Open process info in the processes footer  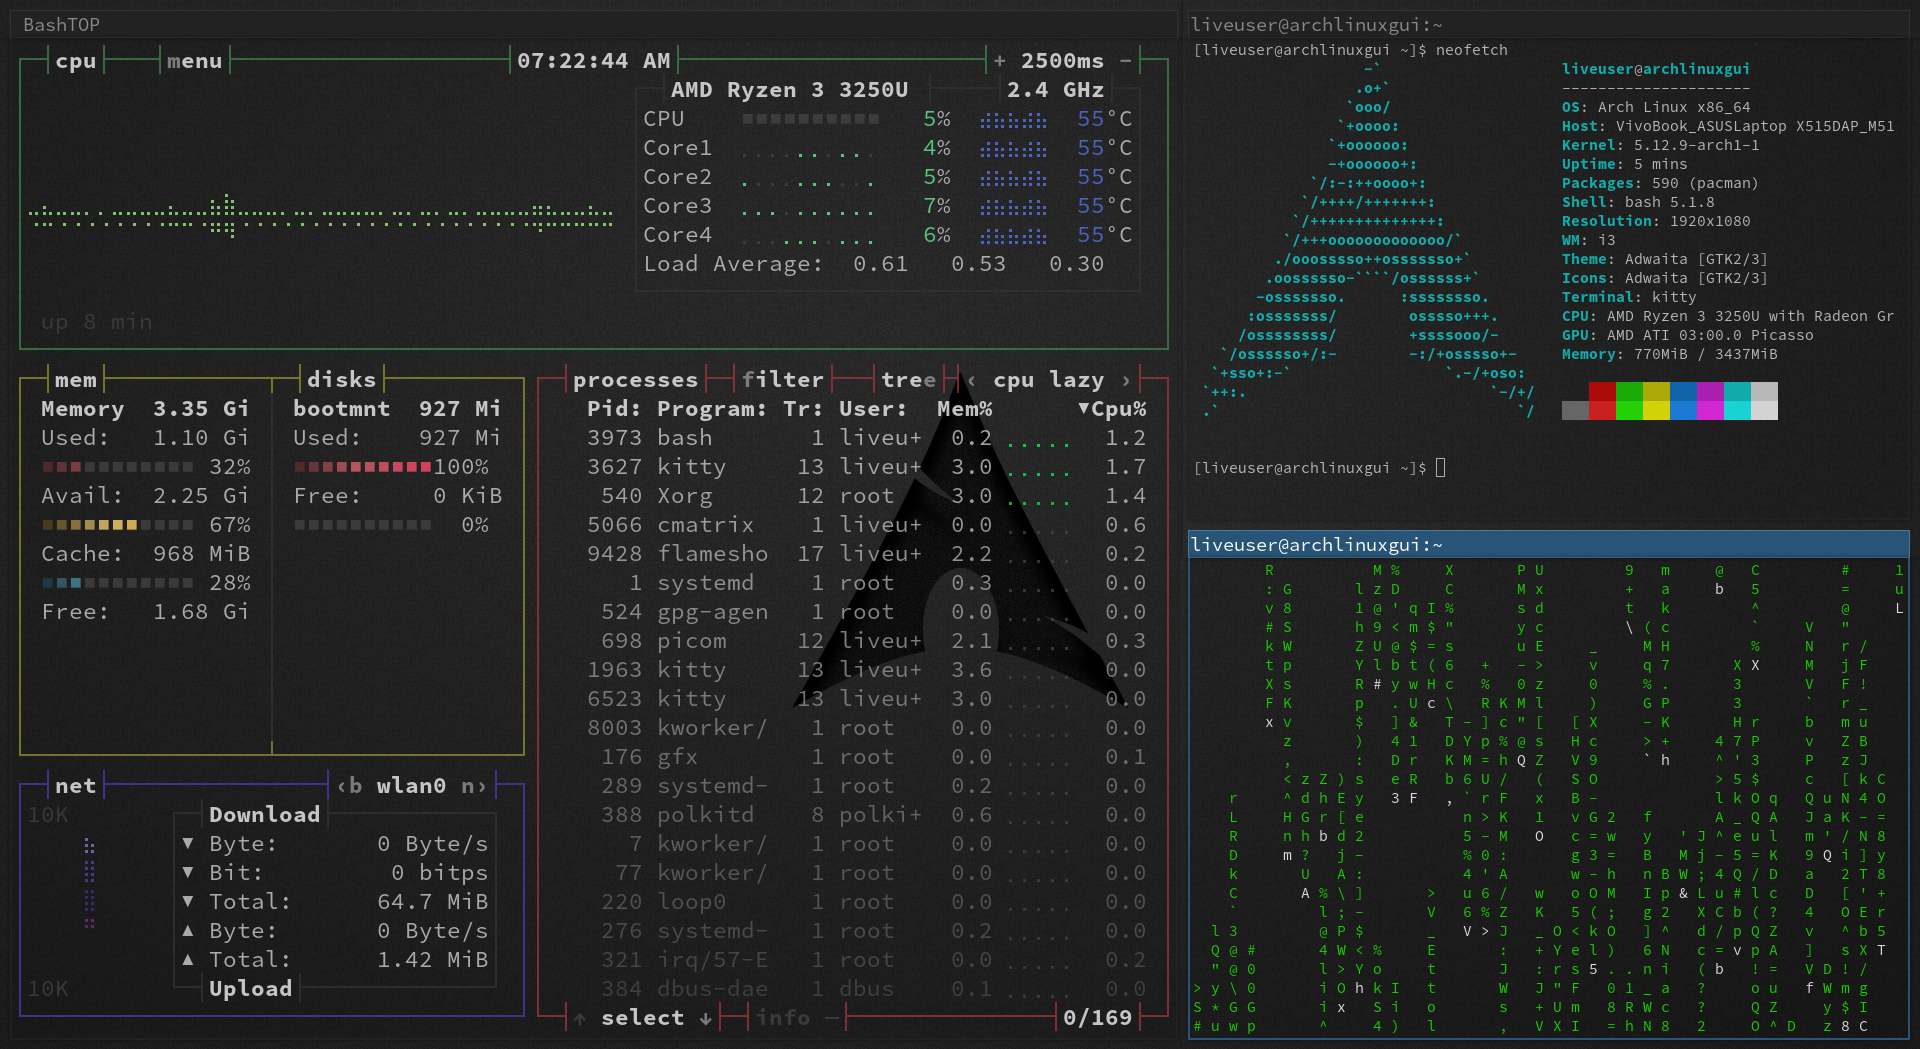[x=782, y=1017]
